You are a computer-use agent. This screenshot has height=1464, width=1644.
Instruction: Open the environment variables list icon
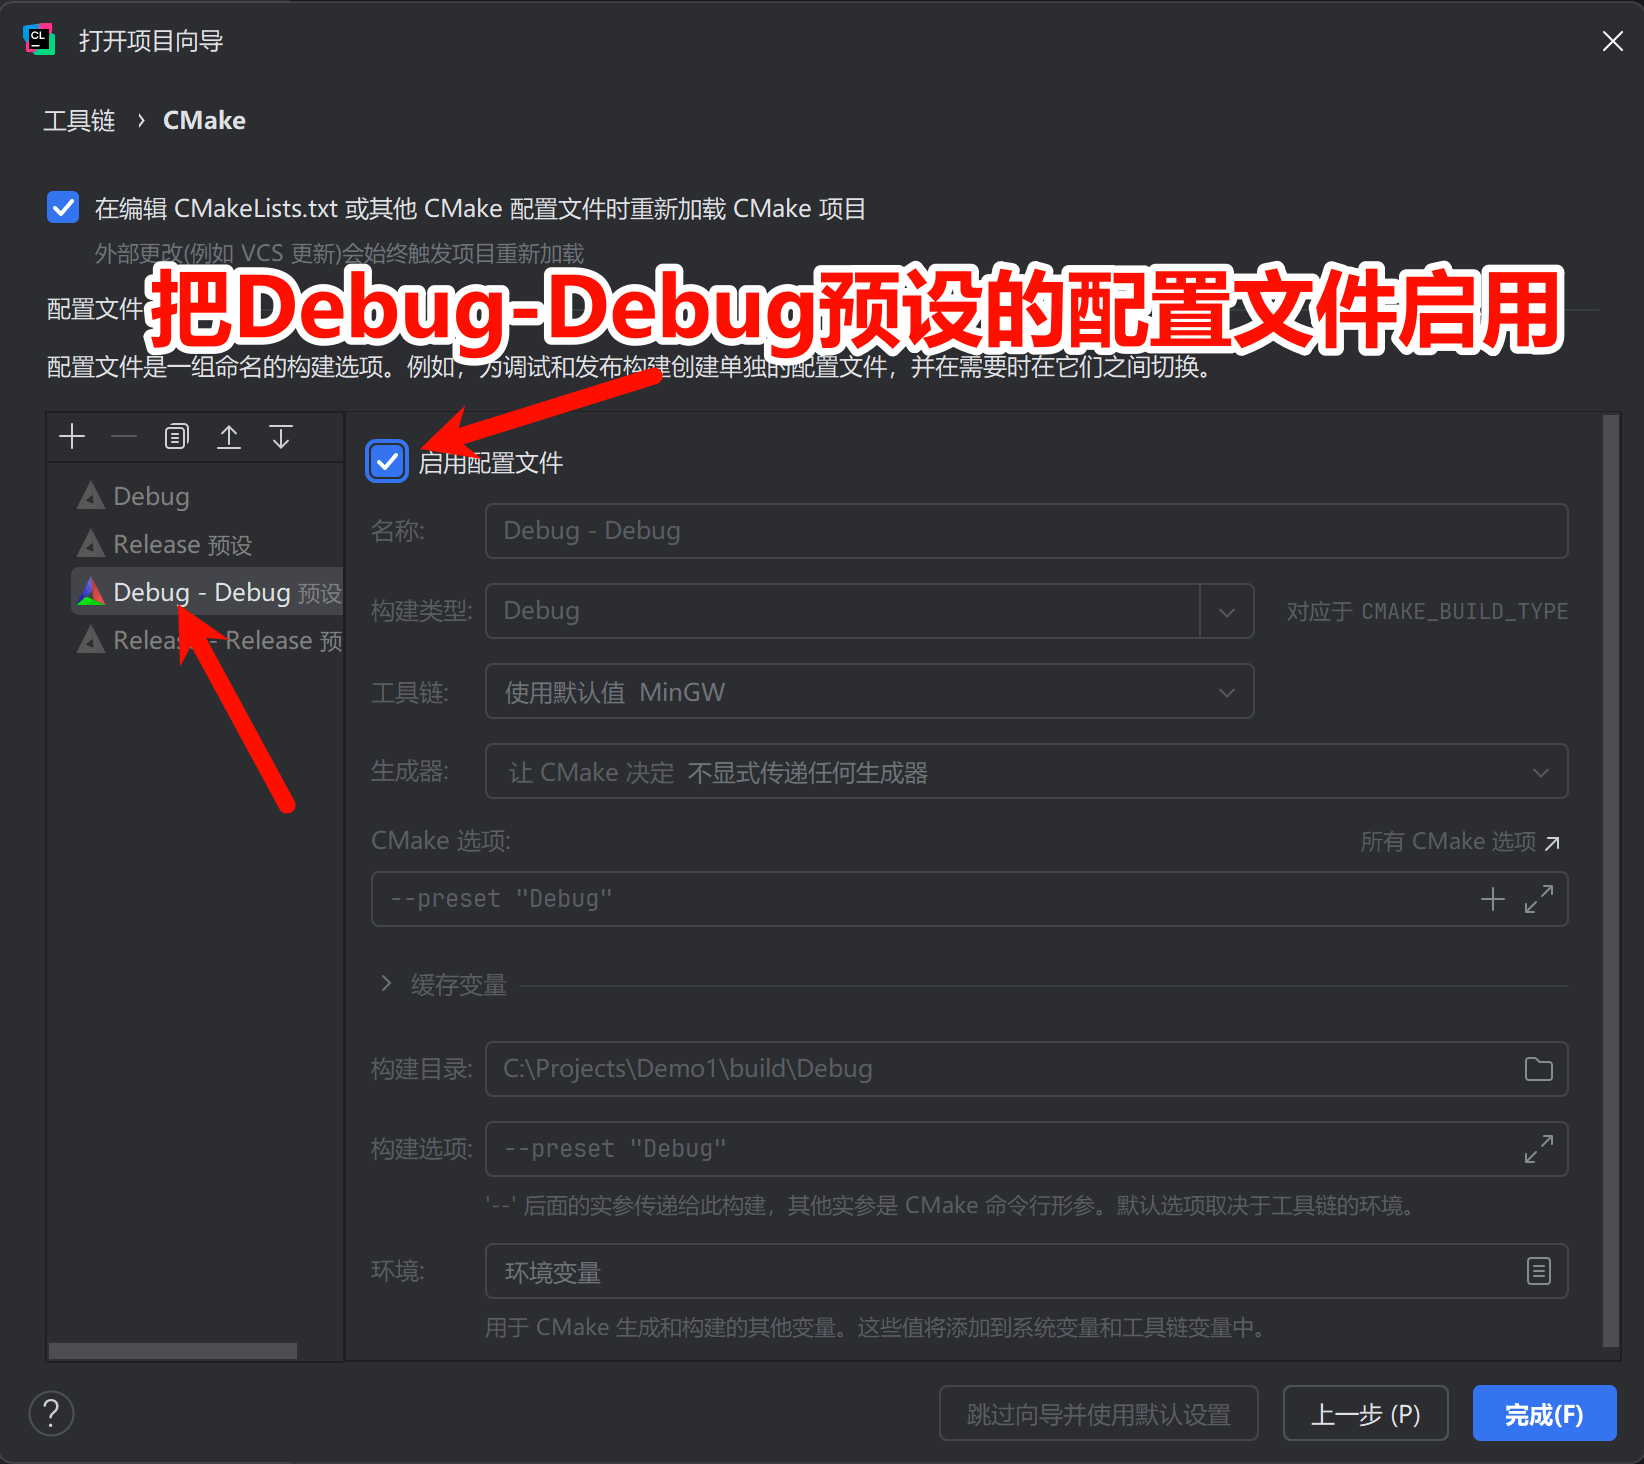(x=1538, y=1271)
